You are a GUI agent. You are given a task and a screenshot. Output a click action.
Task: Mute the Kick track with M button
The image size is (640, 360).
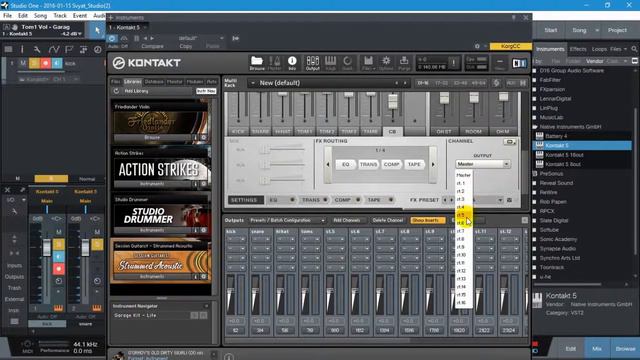pos(23,63)
